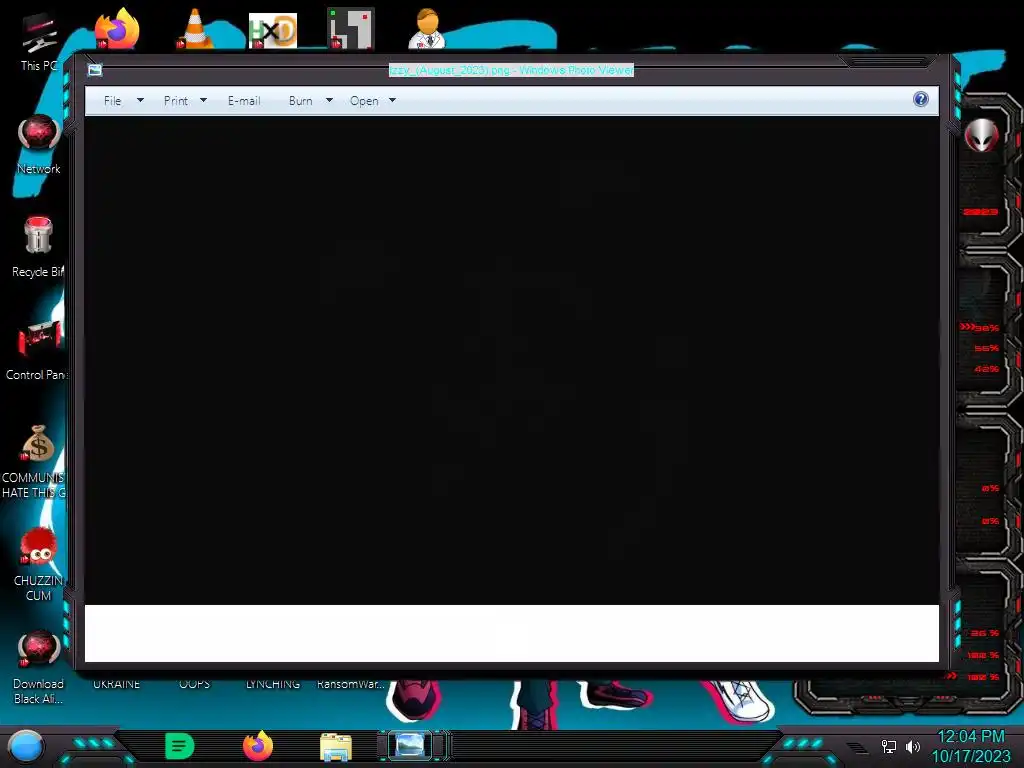The width and height of the screenshot is (1024, 768).
Task: Open Firefox from the taskbar
Action: [258, 746]
